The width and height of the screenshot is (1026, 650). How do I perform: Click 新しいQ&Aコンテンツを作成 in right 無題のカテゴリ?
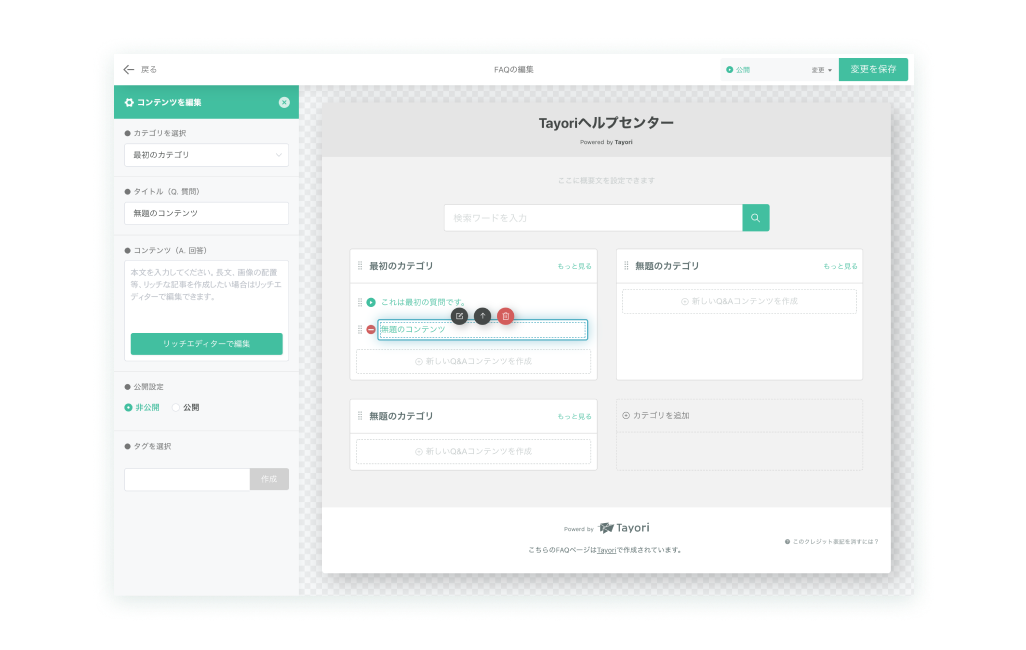pos(739,301)
